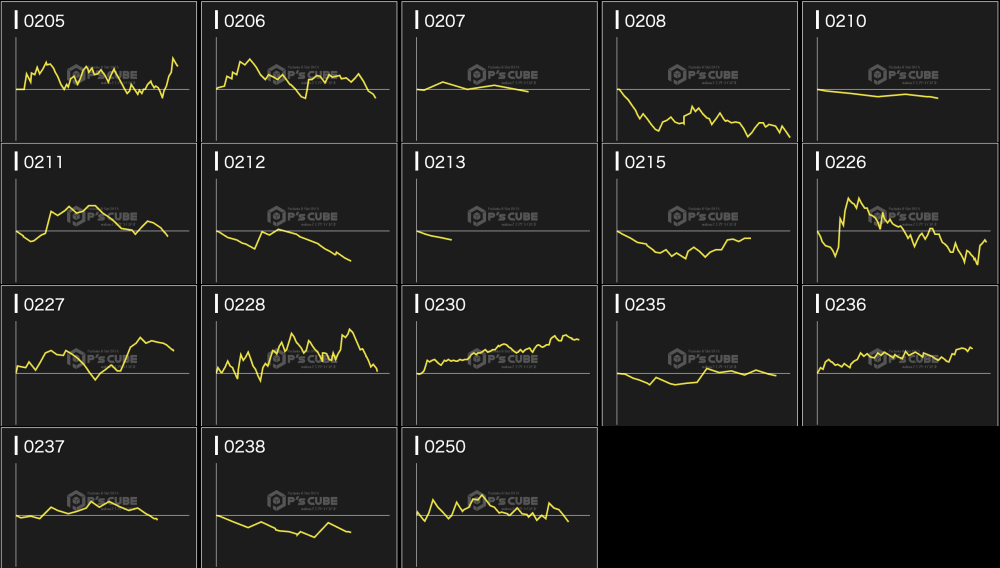The width and height of the screenshot is (1000, 568).
Task: Click the P's CUBE logo in panel 0210
Action: pyautogui.click(x=903, y=74)
